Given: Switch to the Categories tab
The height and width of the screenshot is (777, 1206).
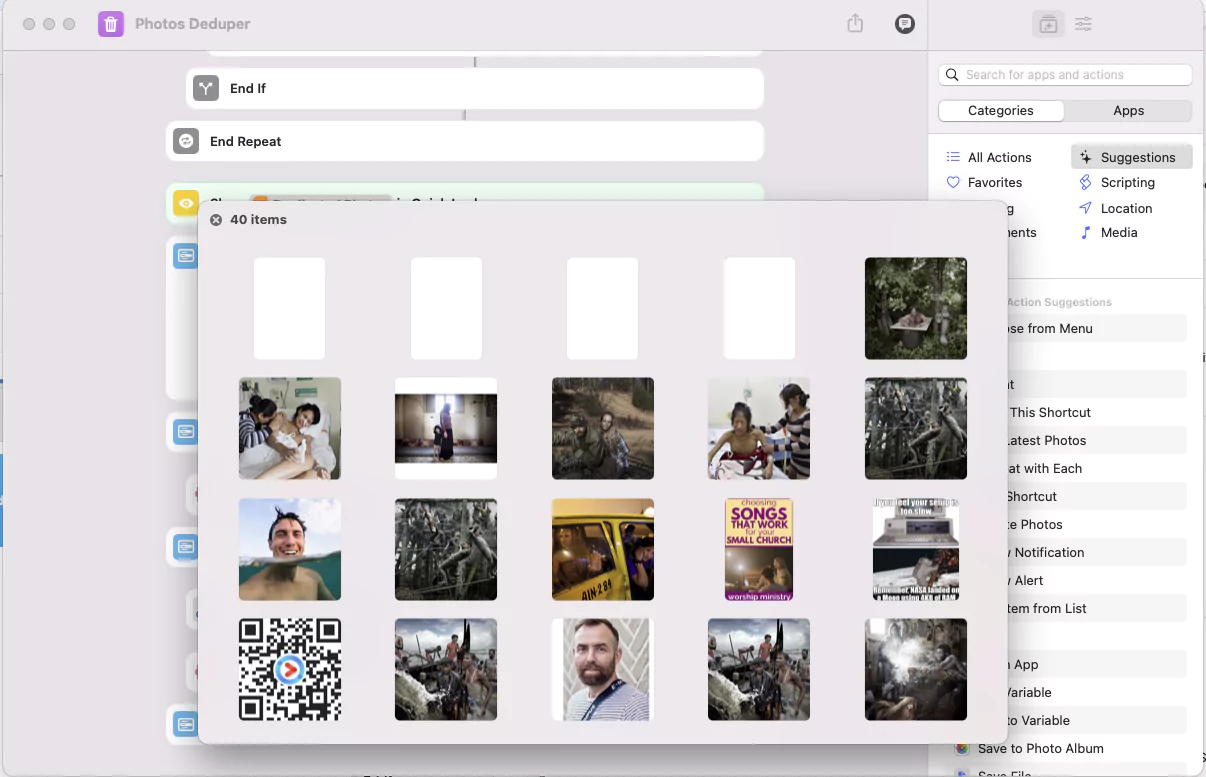Looking at the screenshot, I should point(1001,110).
